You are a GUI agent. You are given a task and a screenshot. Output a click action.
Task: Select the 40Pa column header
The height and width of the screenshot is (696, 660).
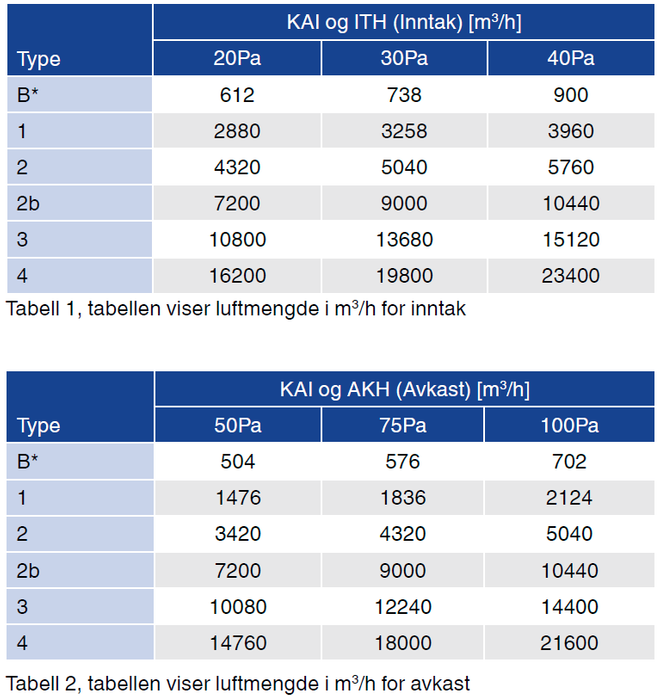[x=570, y=58]
